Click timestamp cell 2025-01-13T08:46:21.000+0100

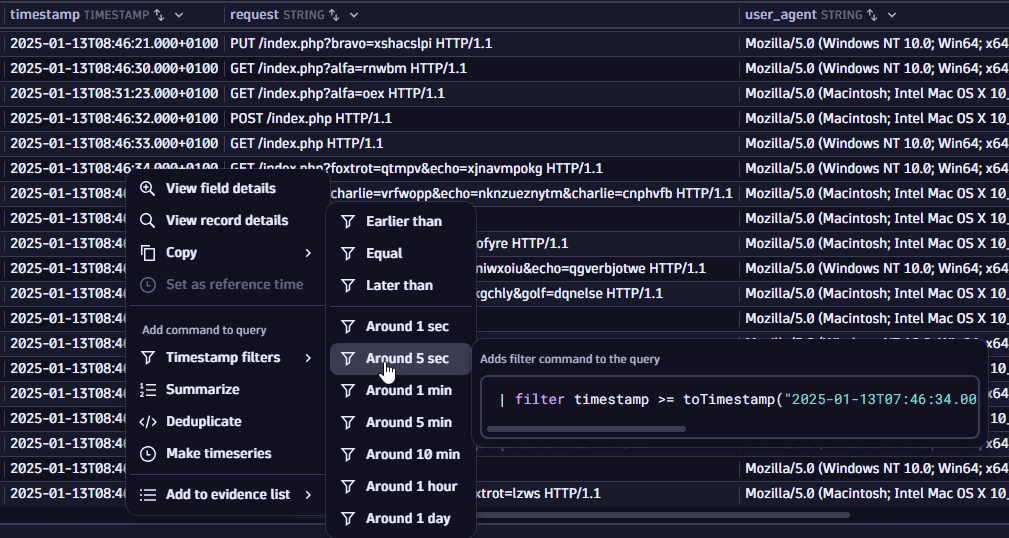(114, 44)
